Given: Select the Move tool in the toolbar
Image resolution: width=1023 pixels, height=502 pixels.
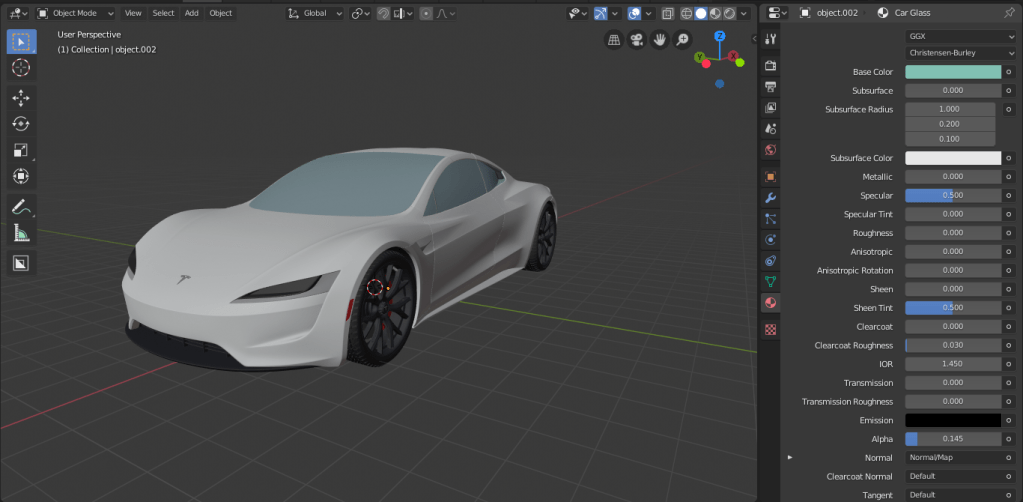Looking at the screenshot, I should tap(21, 98).
